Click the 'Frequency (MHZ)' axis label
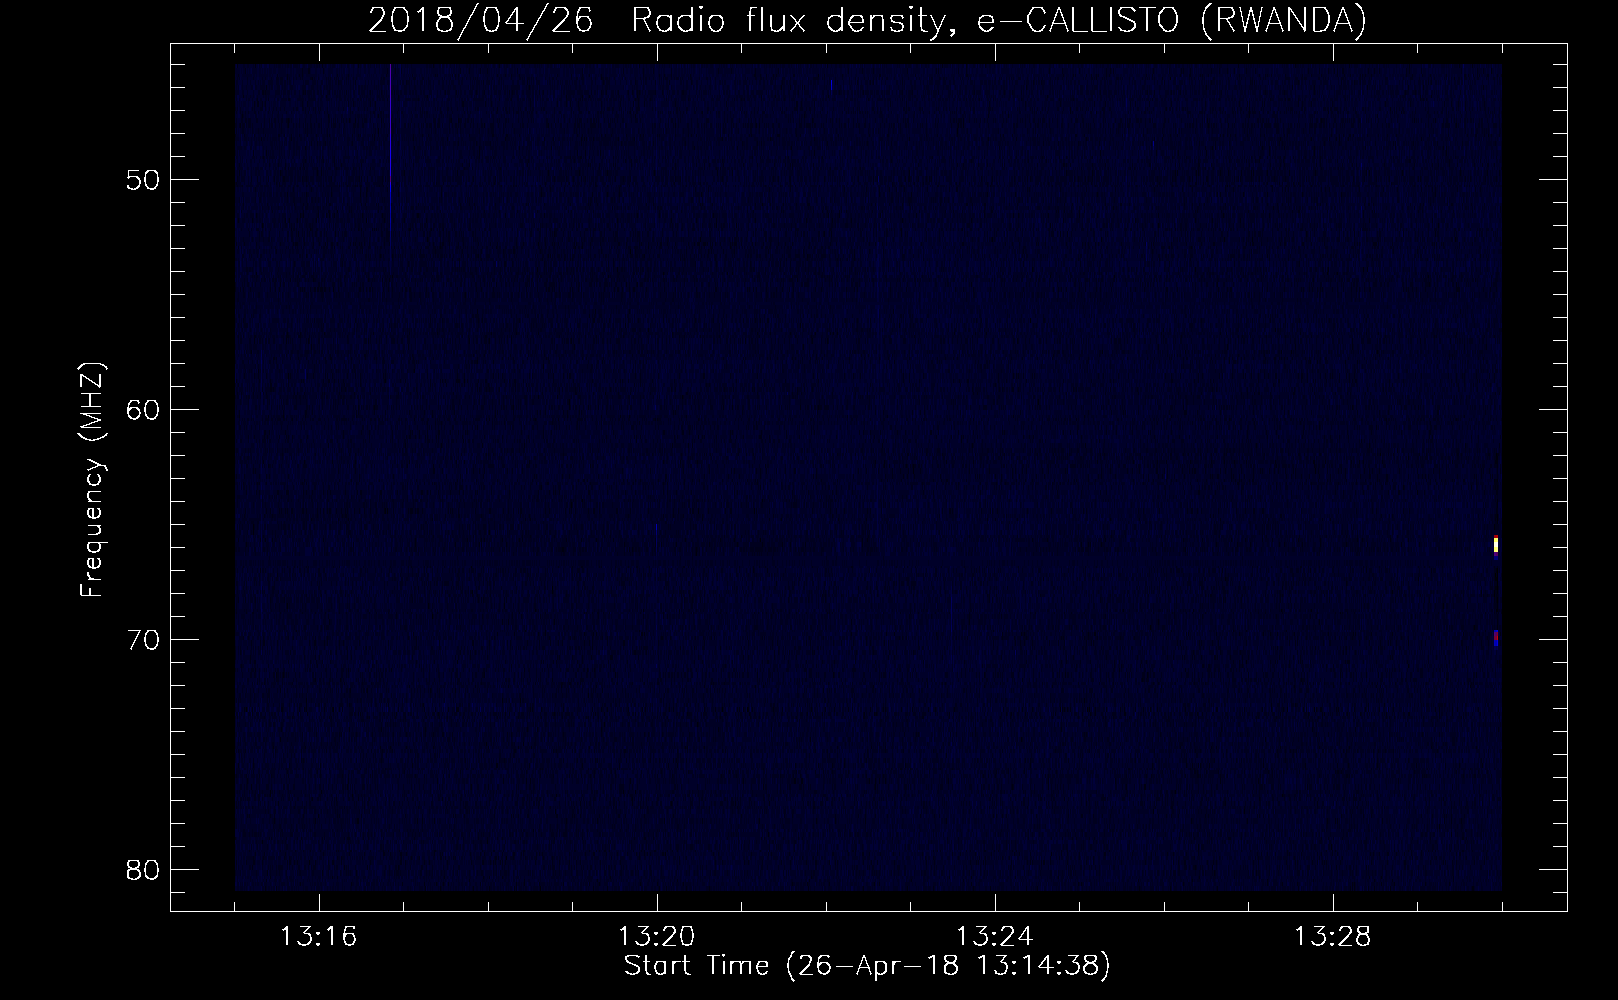Image resolution: width=1618 pixels, height=1000 pixels. [x=92, y=480]
